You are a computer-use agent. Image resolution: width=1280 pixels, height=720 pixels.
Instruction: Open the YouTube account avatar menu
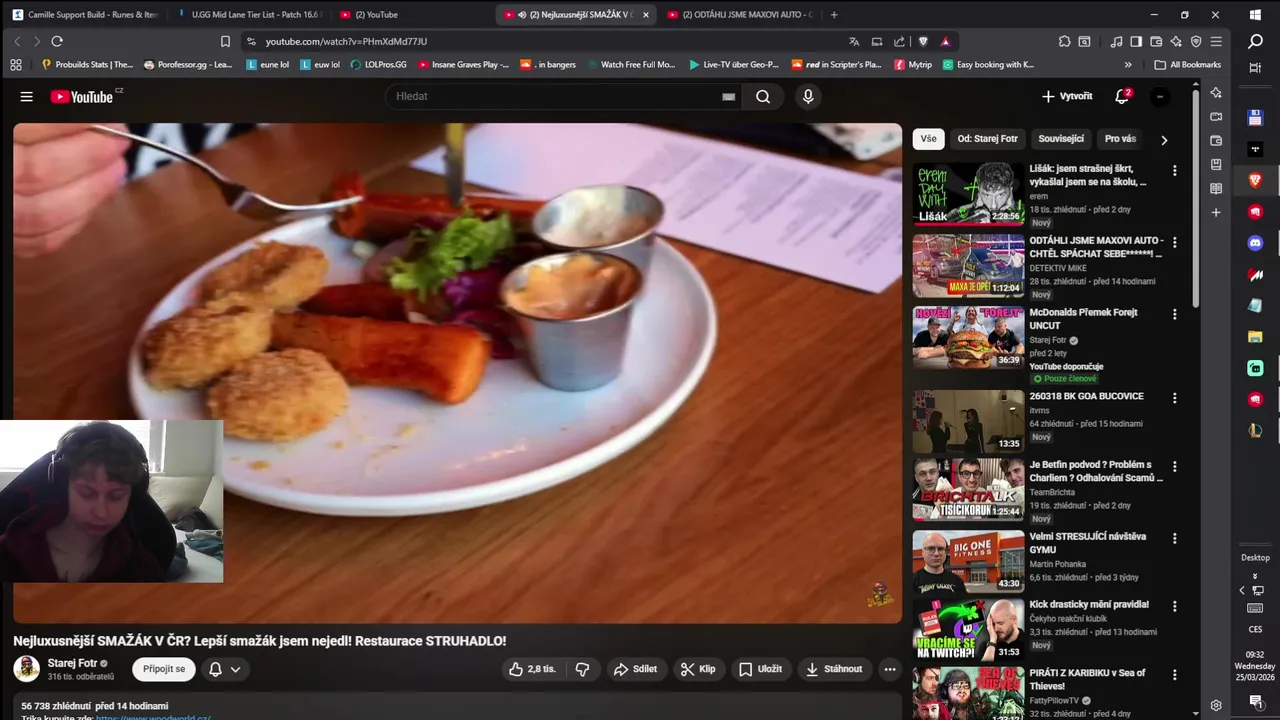coord(1160,97)
